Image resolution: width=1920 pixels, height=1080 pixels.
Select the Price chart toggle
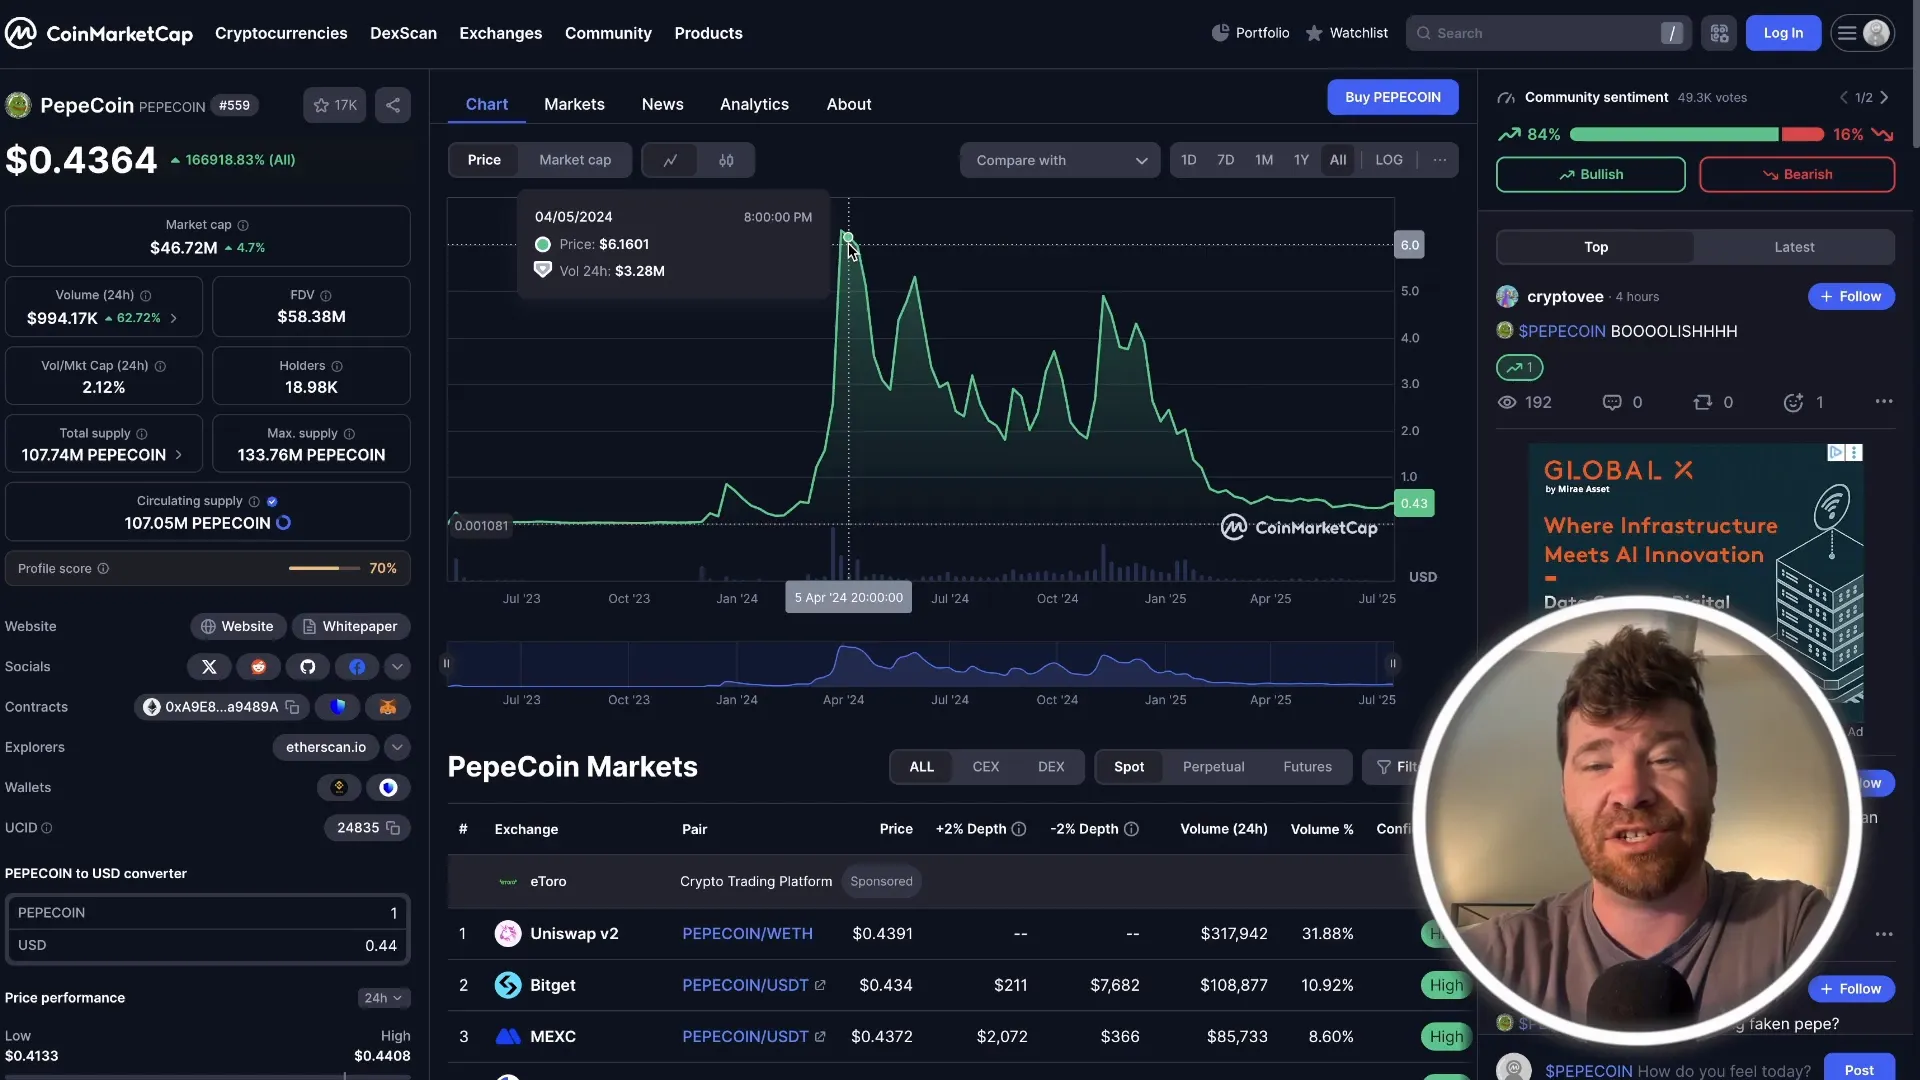click(x=484, y=160)
